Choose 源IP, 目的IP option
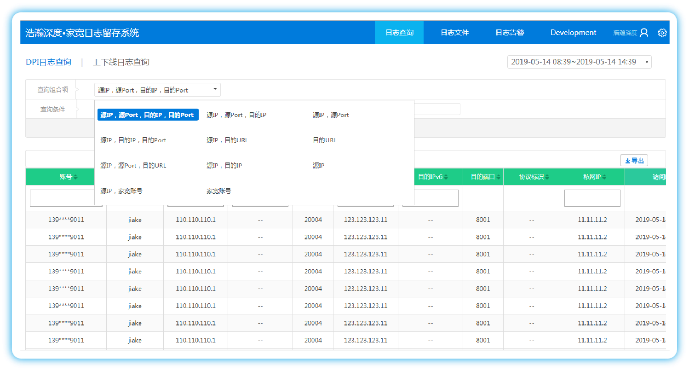Screen dimensions: 689x371 click(224, 165)
